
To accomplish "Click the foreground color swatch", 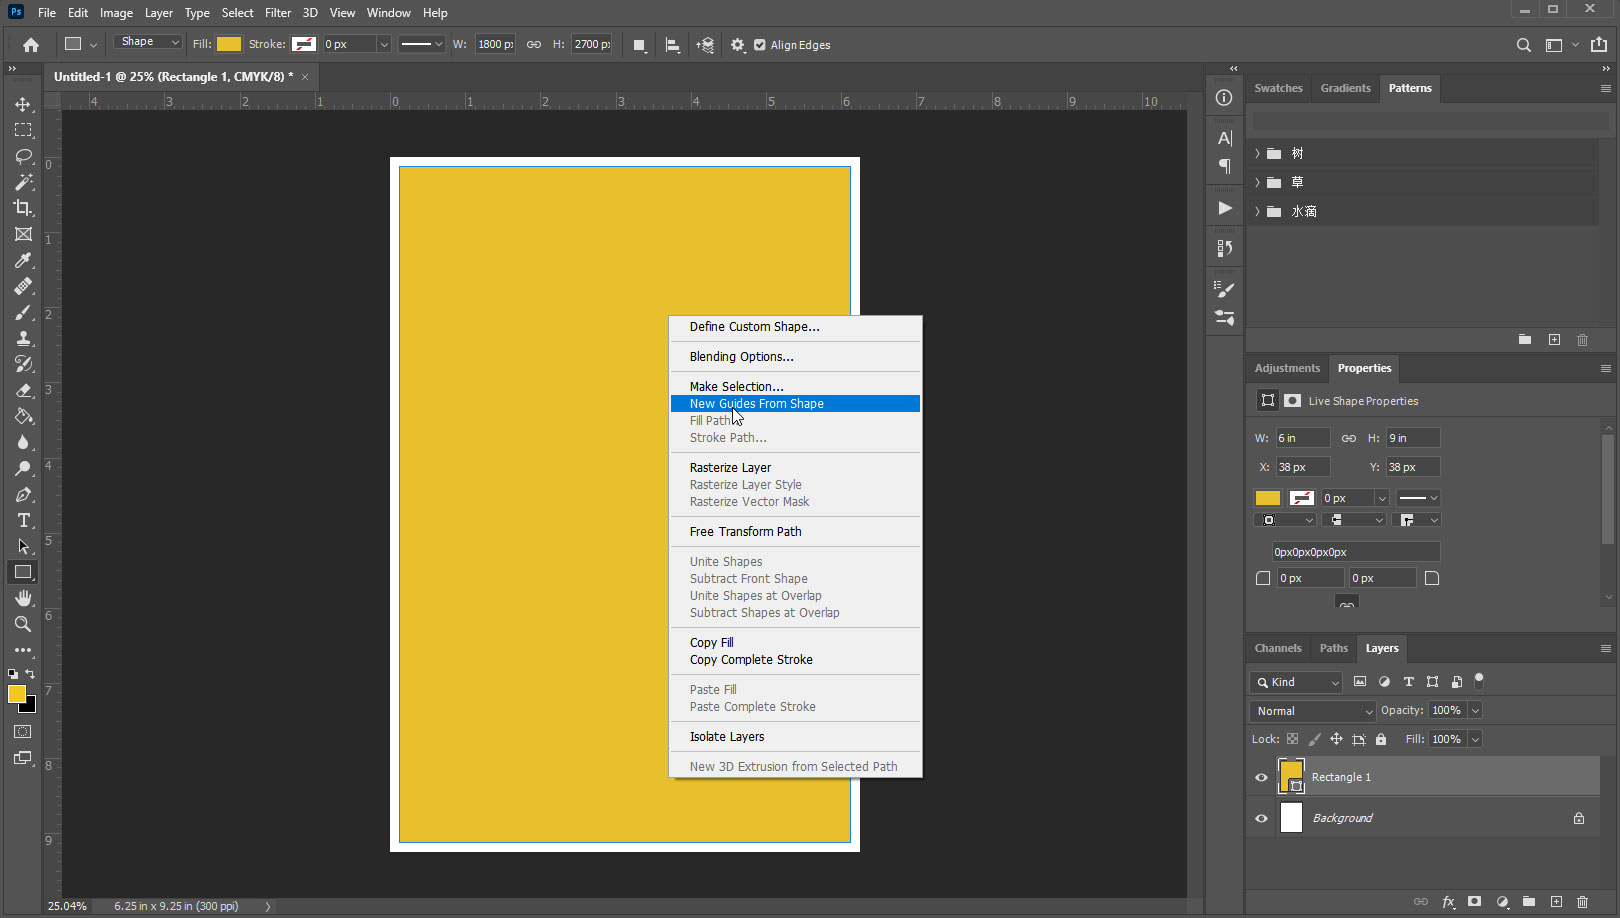I will [x=17, y=694].
